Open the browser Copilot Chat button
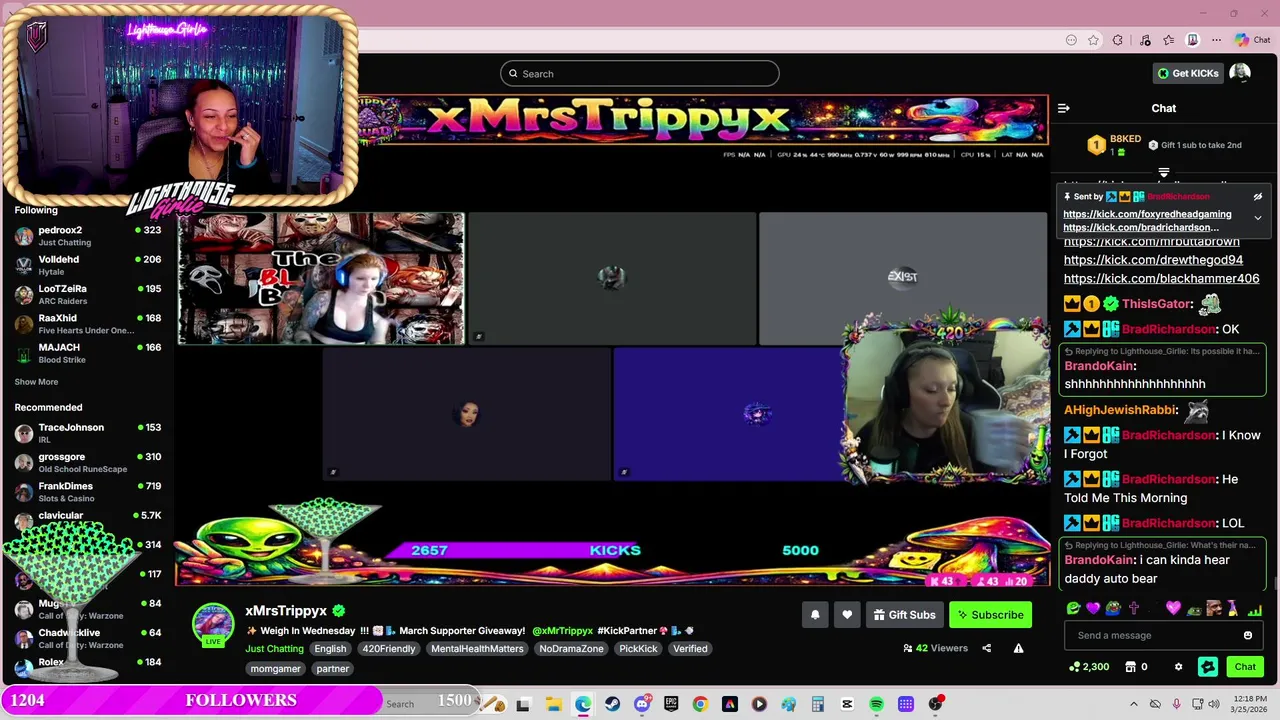The image size is (1280, 720). (x=1252, y=40)
